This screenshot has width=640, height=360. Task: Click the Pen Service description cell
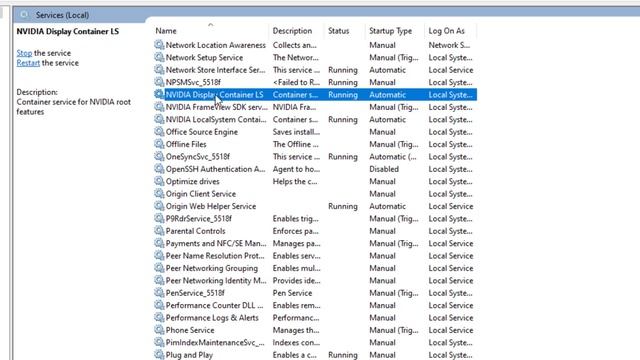[292, 293]
